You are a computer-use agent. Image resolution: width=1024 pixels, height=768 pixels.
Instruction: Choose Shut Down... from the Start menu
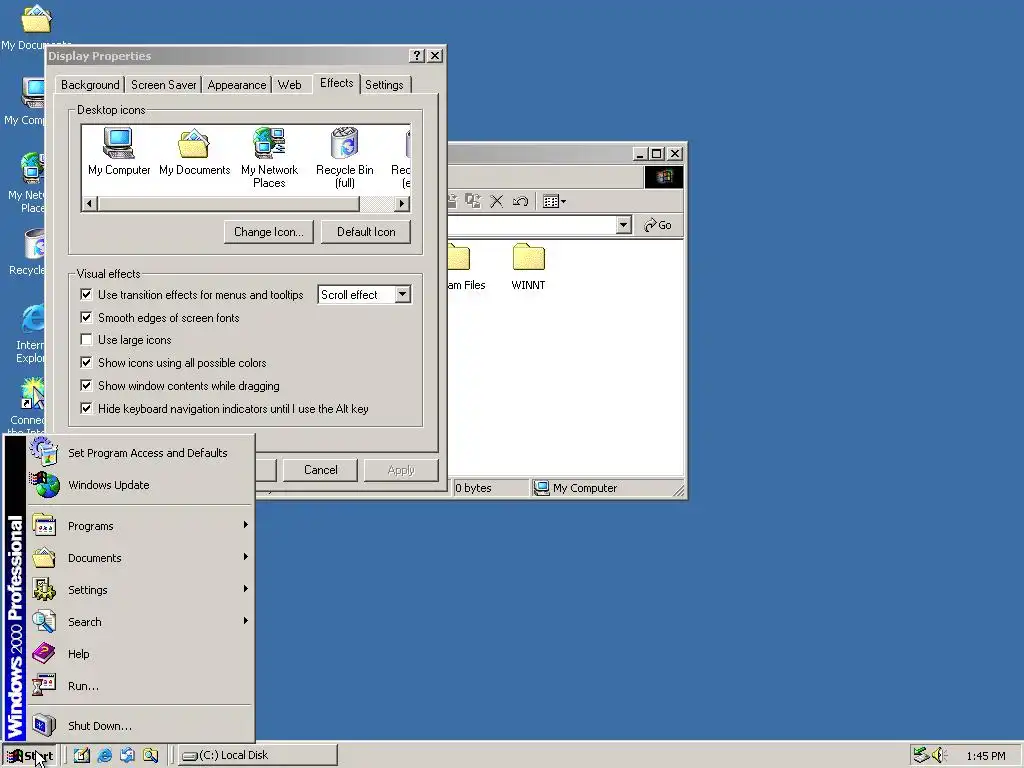(140, 726)
